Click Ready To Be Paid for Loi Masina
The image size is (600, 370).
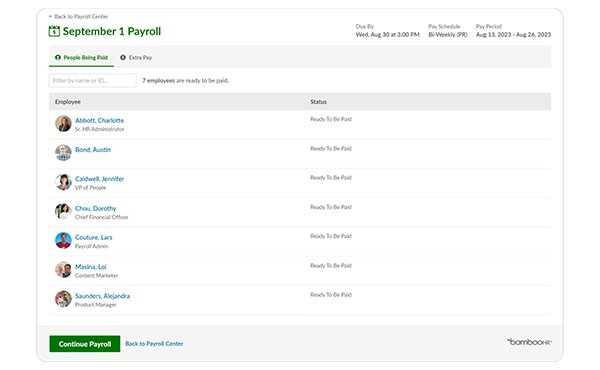point(331,266)
